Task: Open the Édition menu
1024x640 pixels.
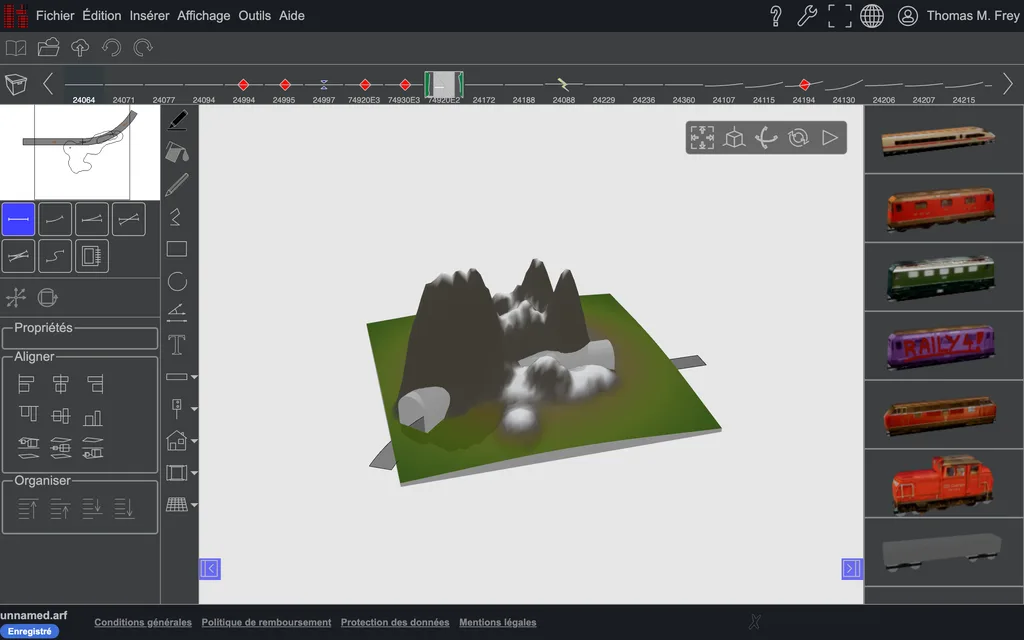Action: 102,16
